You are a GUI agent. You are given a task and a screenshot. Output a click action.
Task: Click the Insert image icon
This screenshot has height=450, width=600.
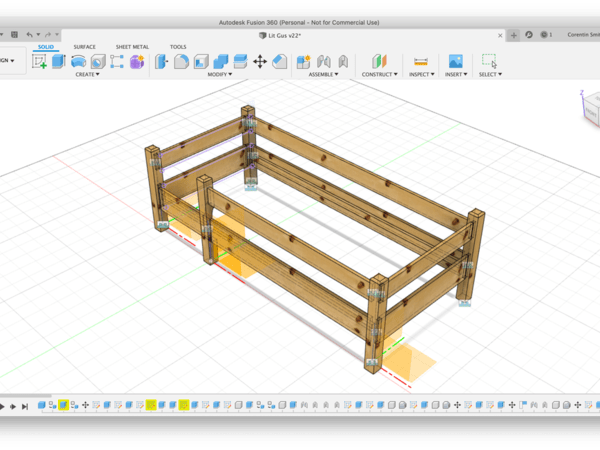(455, 62)
